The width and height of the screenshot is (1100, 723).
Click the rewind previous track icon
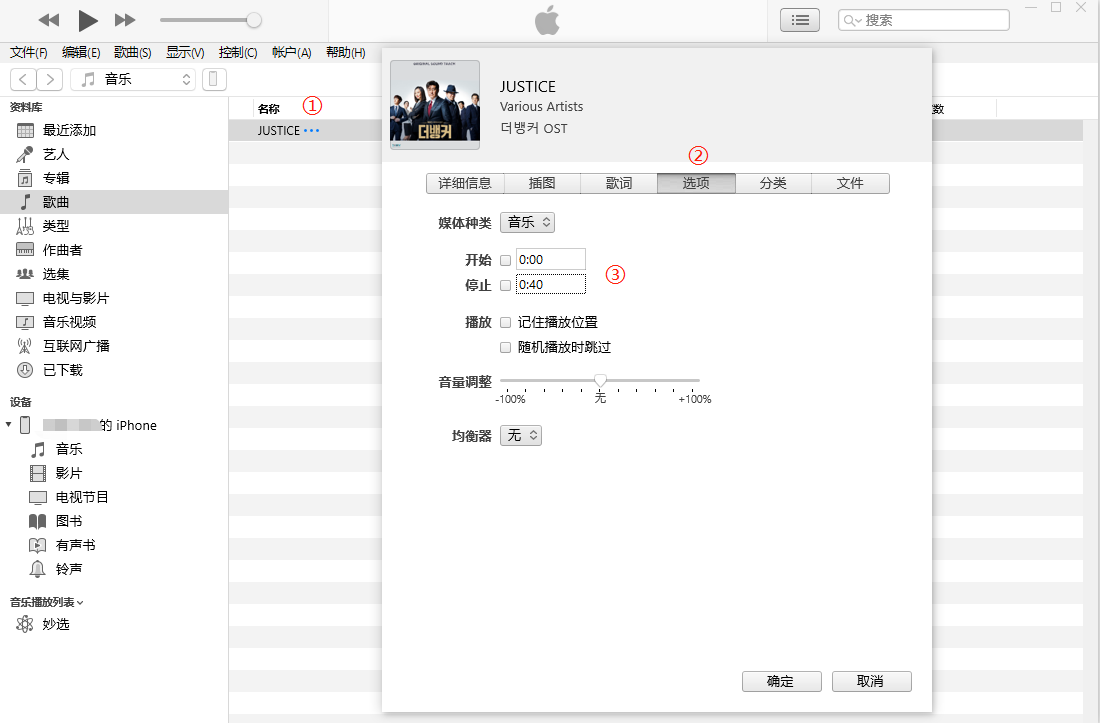pyautogui.click(x=49, y=20)
